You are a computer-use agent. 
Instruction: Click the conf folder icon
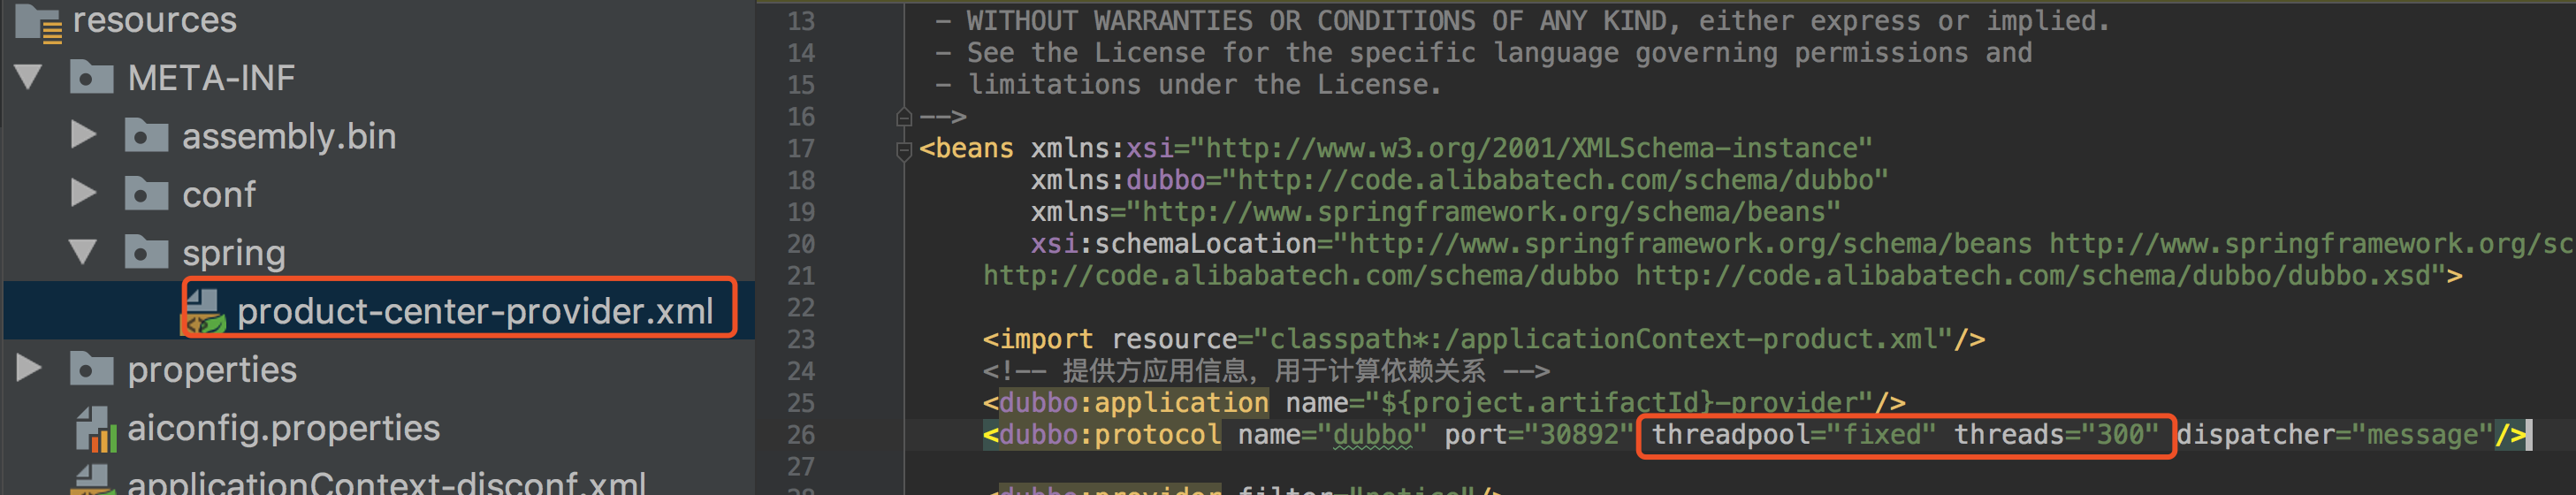146,193
